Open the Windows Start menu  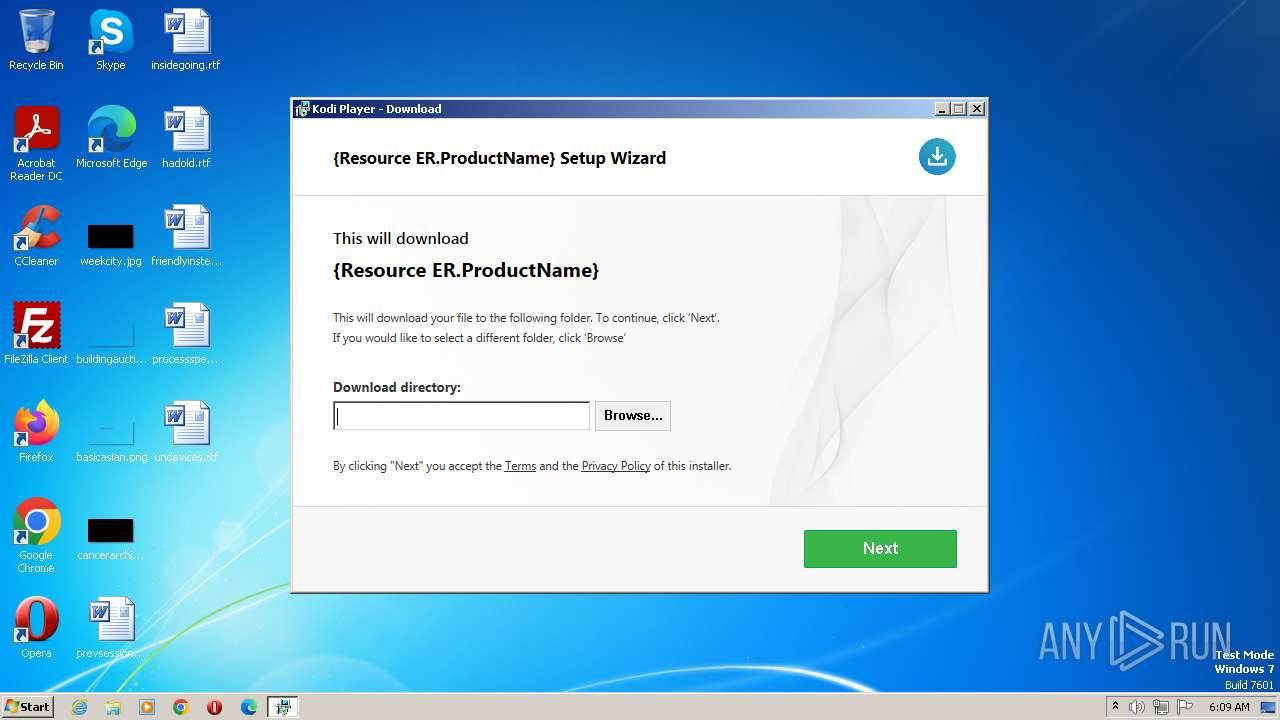point(28,707)
